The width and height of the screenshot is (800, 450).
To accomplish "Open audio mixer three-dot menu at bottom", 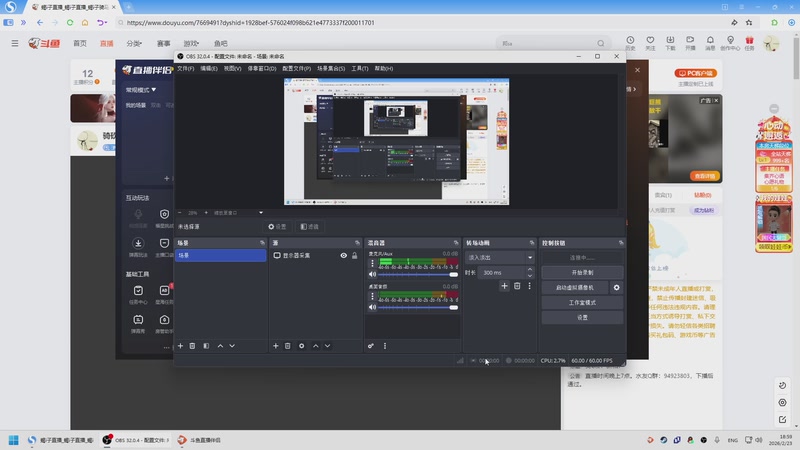I will (x=385, y=346).
